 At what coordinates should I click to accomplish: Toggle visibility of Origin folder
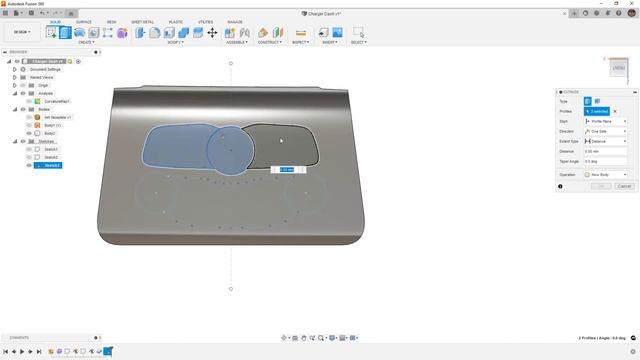[x=23, y=86]
